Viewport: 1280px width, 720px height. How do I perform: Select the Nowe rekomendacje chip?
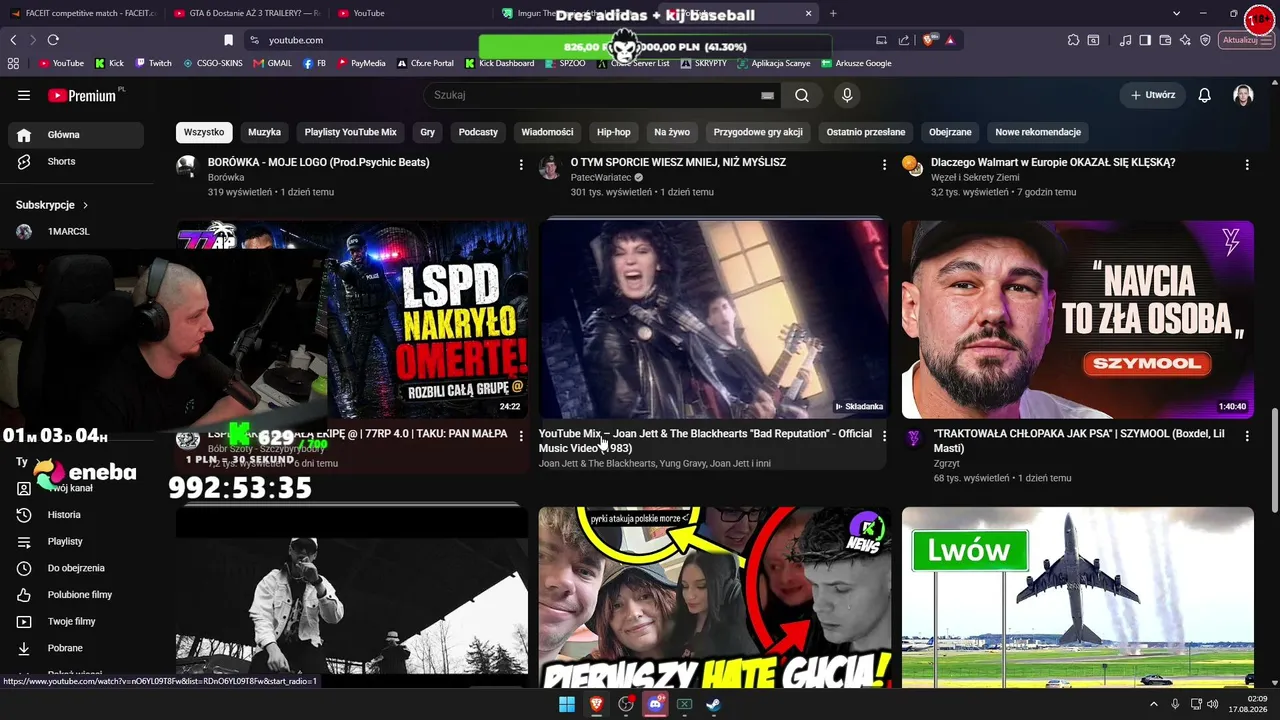[1038, 132]
